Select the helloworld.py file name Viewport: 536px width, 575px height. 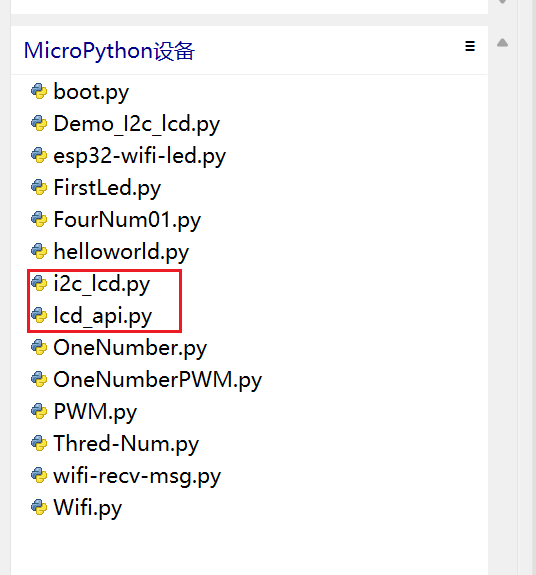pyautogui.click(x=121, y=252)
